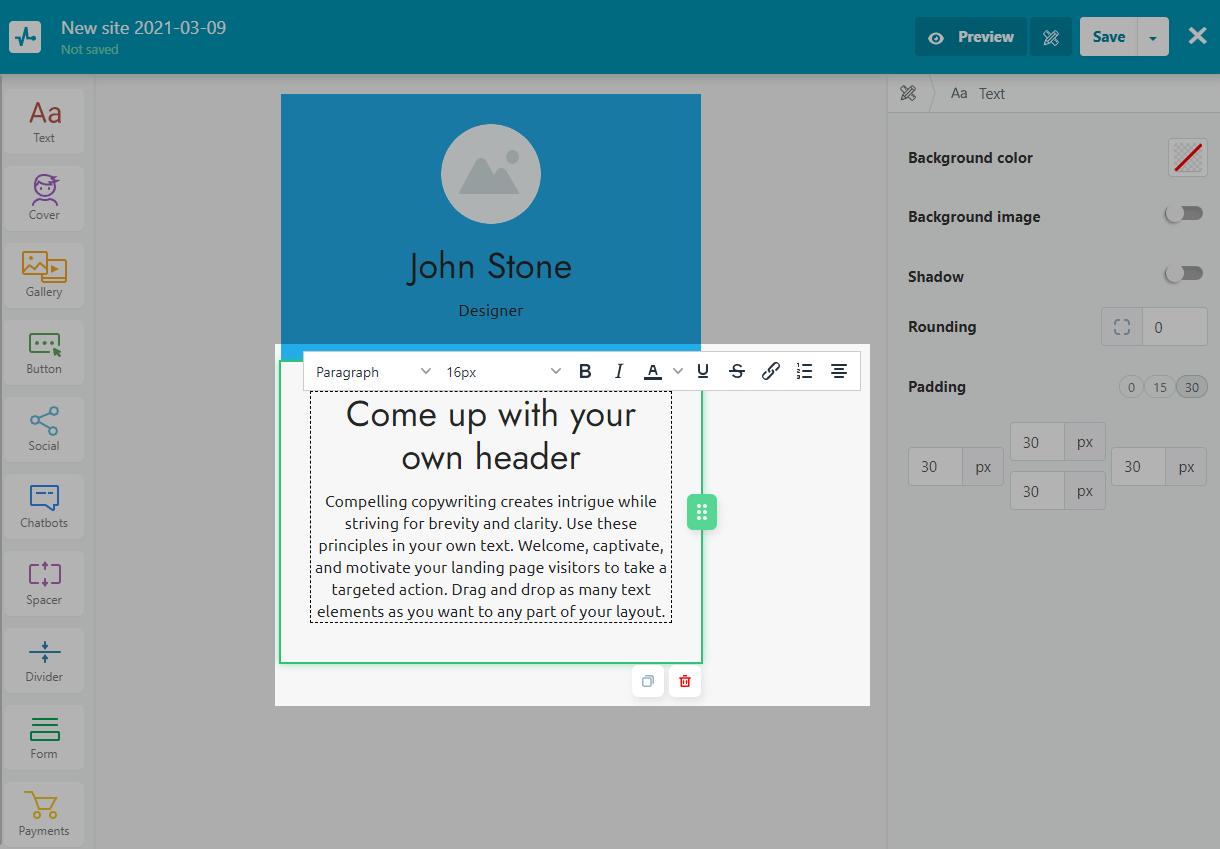The height and width of the screenshot is (849, 1220).
Task: Apply italic formatting to text
Action: click(618, 372)
